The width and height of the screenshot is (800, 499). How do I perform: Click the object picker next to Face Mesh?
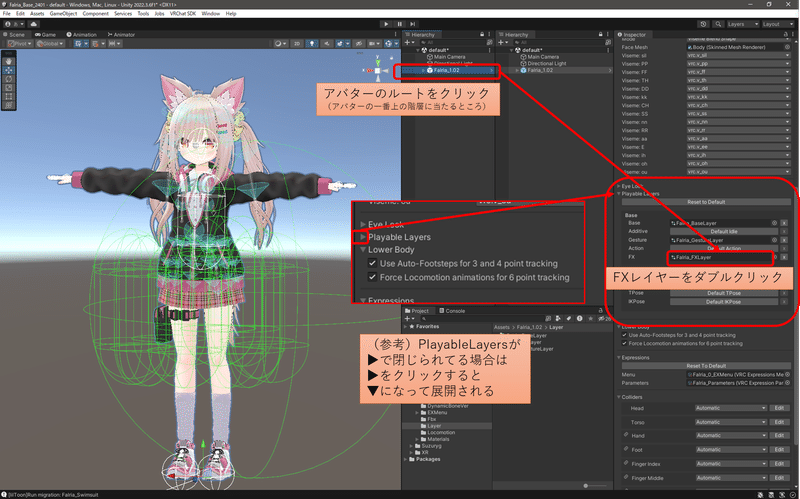pyautogui.click(x=787, y=47)
